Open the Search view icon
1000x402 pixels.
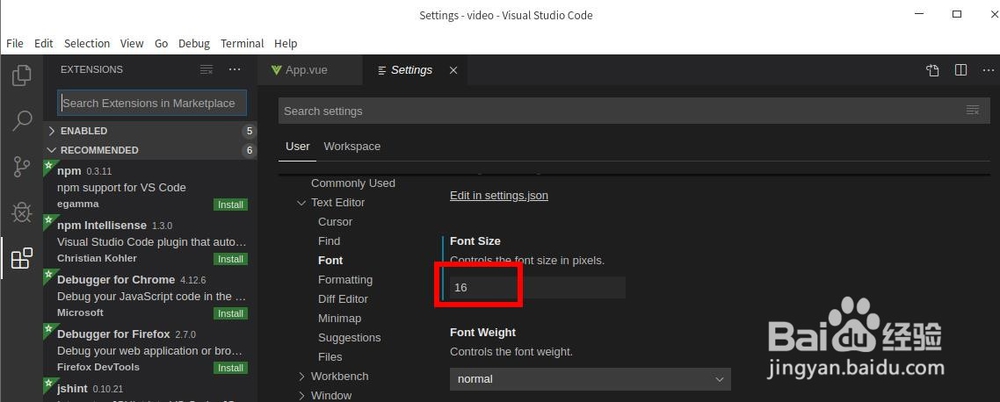click(21, 121)
